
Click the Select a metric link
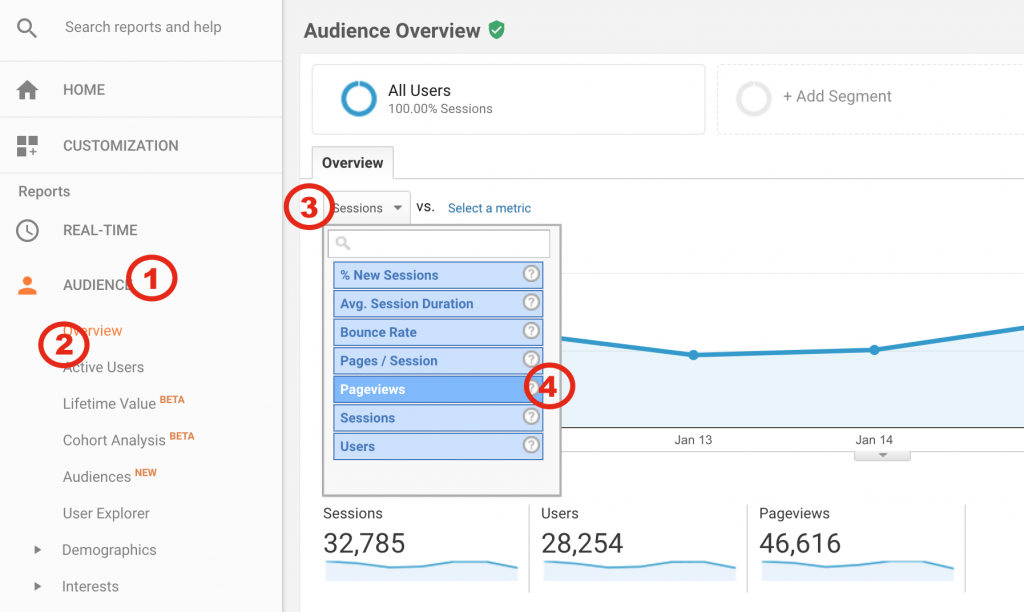click(x=489, y=208)
